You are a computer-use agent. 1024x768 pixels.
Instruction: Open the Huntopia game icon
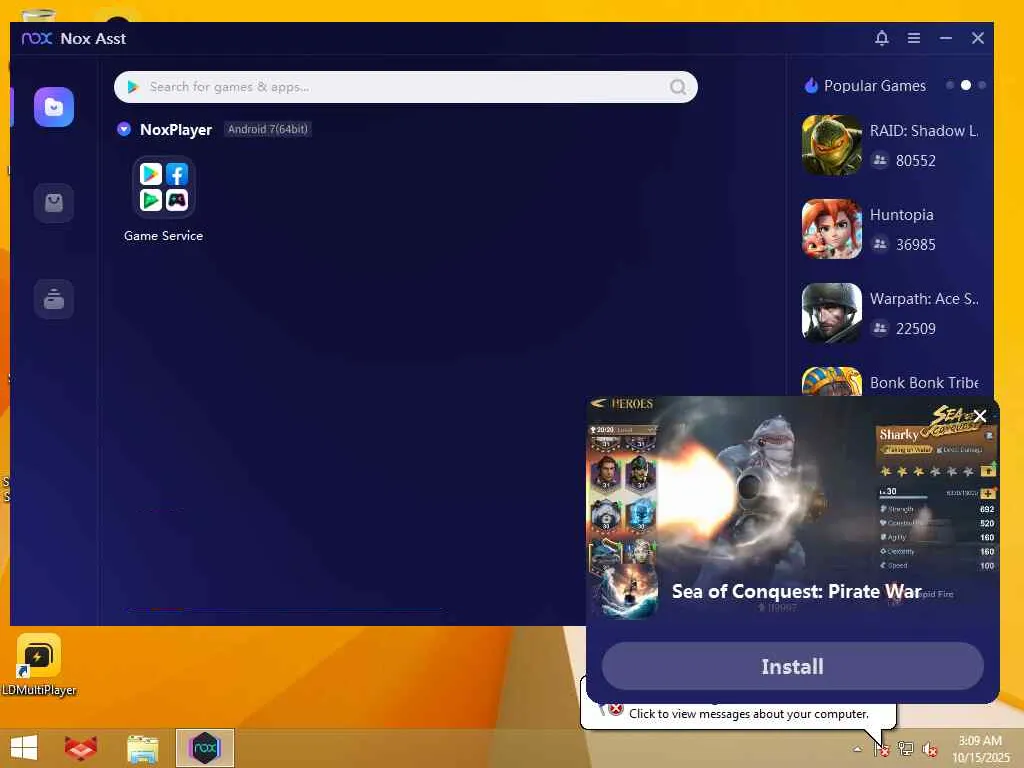[832, 229]
